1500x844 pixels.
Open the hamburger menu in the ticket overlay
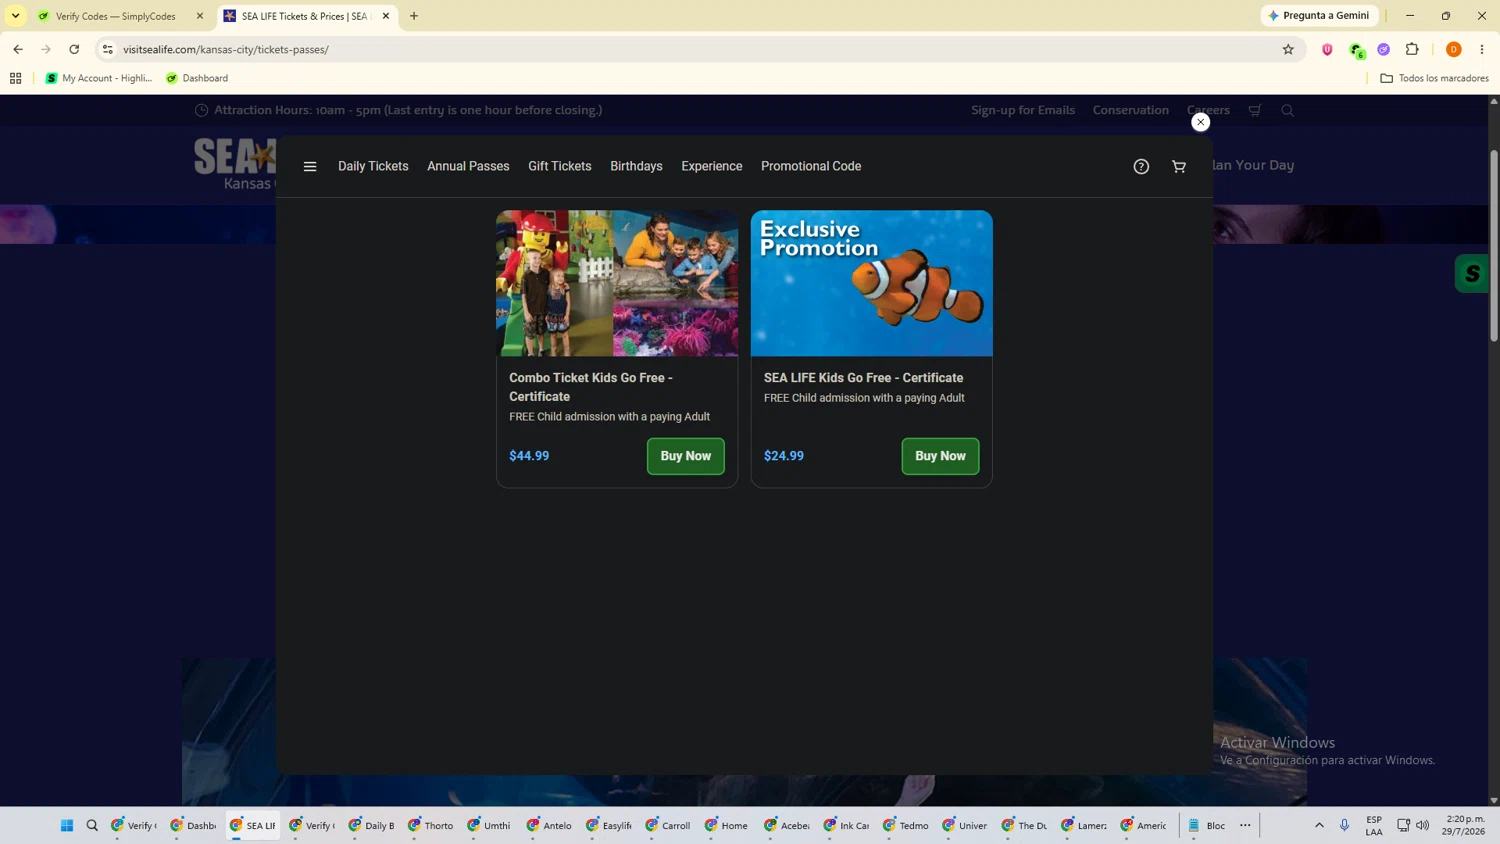point(310,167)
